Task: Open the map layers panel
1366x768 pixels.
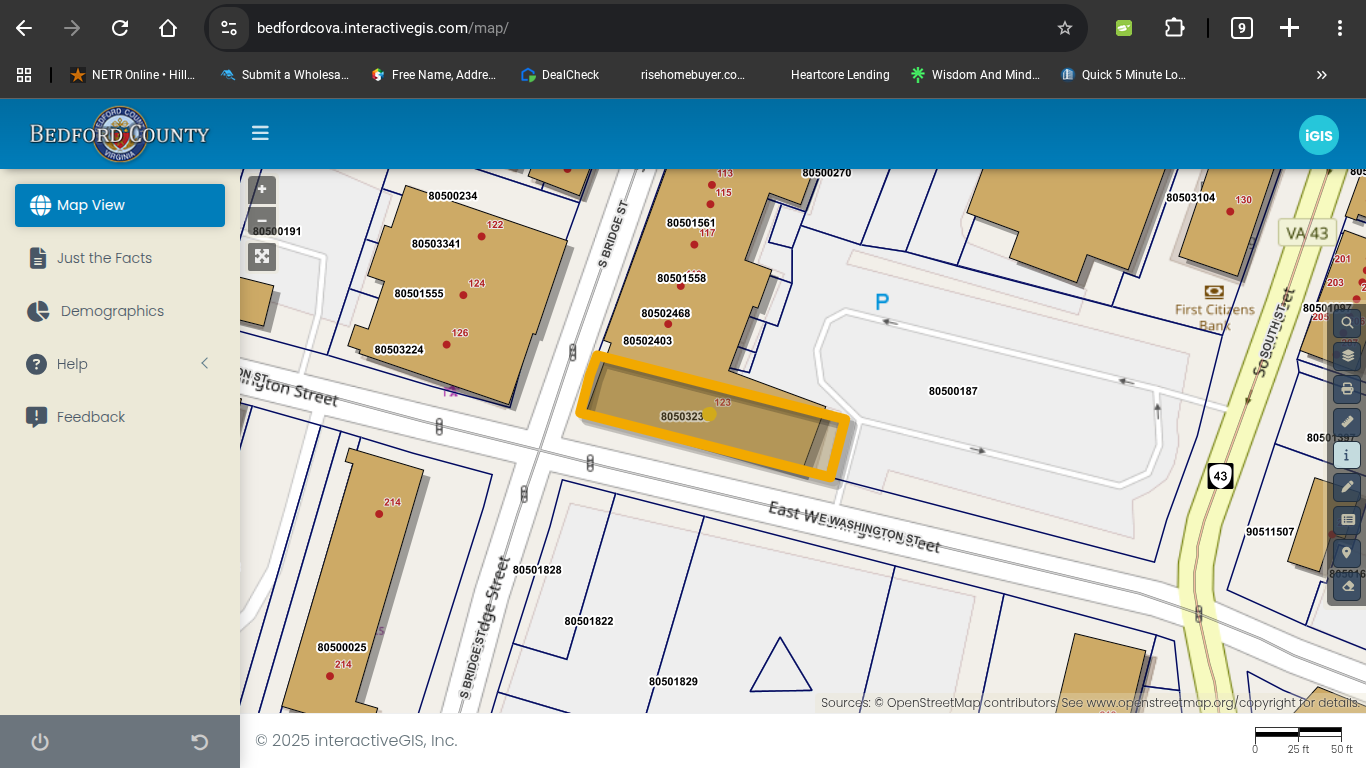Action: click(1347, 356)
